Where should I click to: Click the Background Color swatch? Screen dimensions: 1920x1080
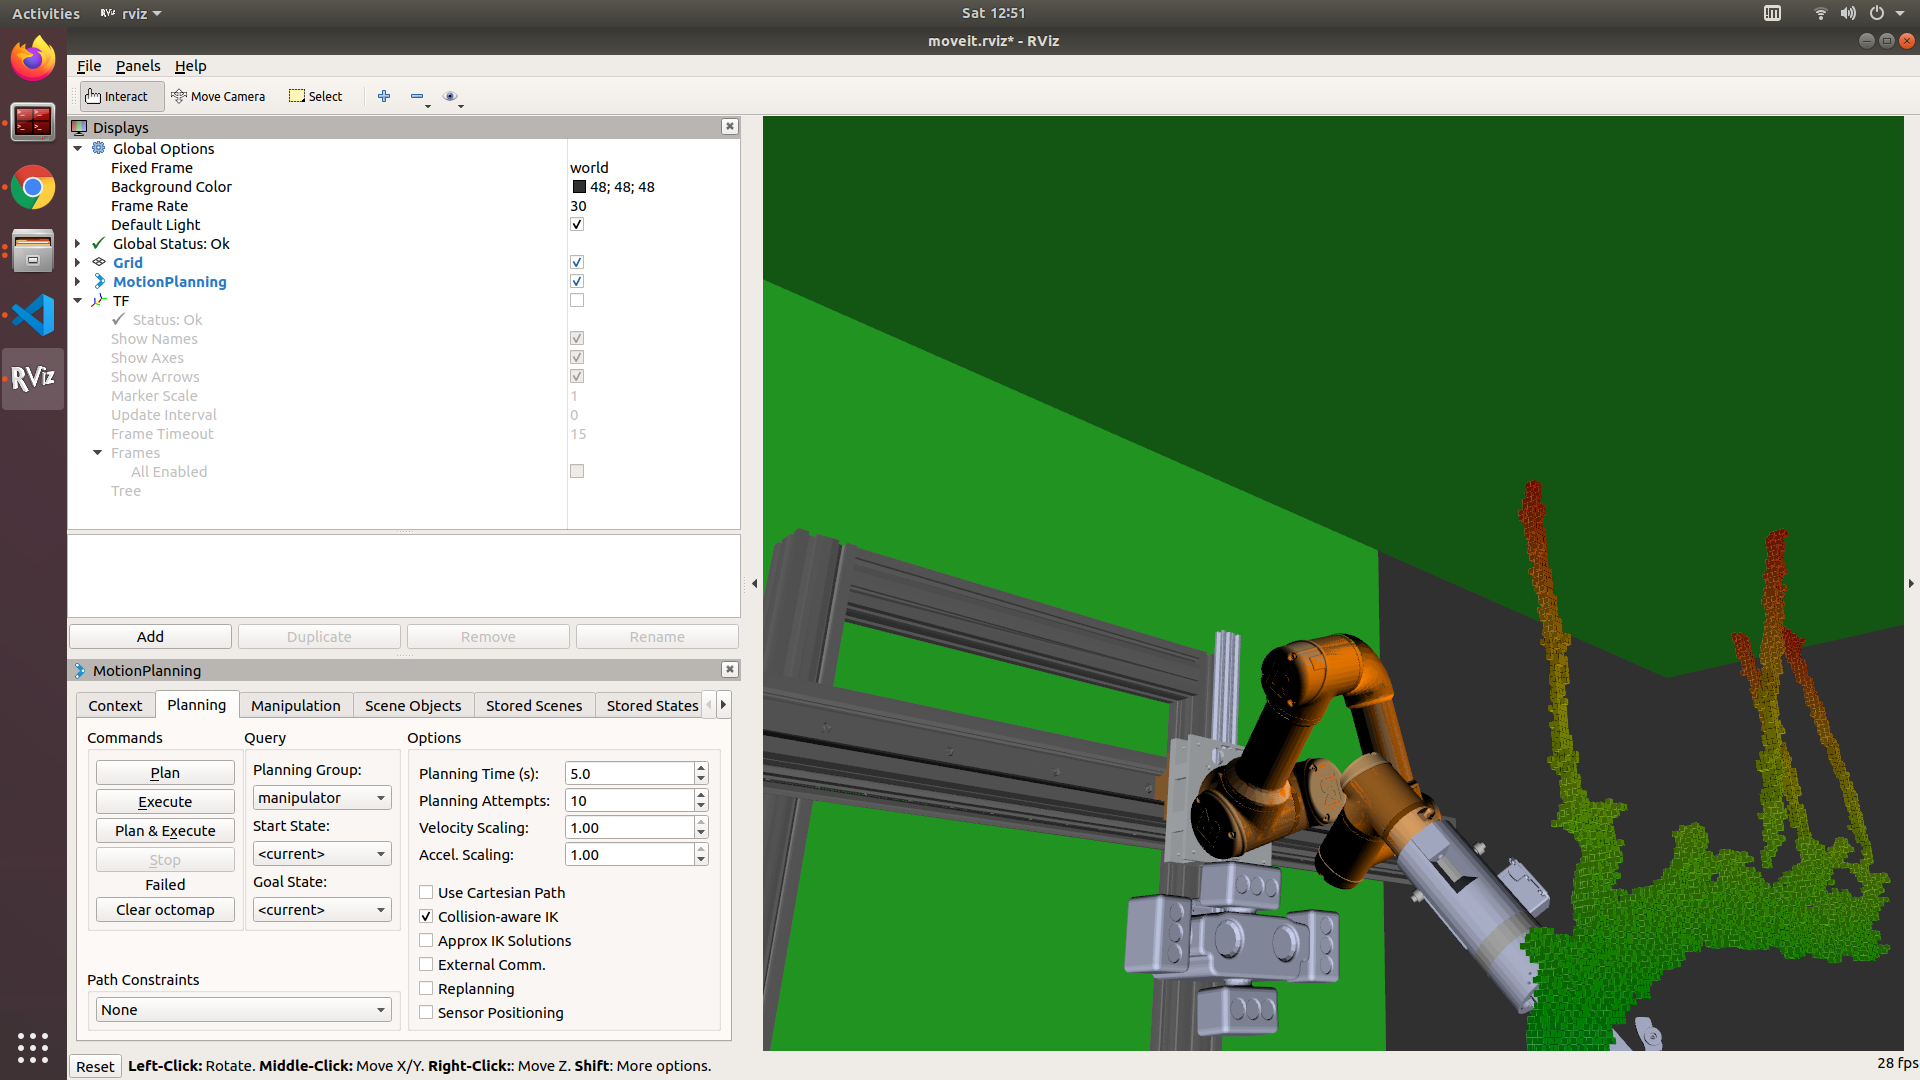tap(579, 186)
